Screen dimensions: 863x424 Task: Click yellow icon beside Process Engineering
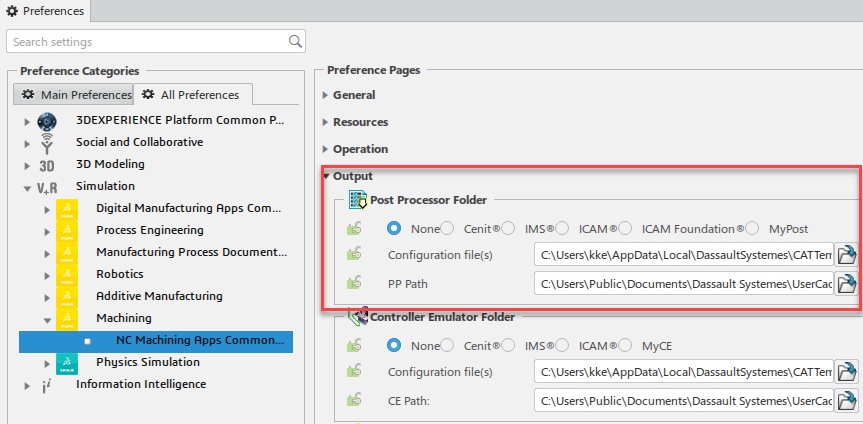coord(67,231)
